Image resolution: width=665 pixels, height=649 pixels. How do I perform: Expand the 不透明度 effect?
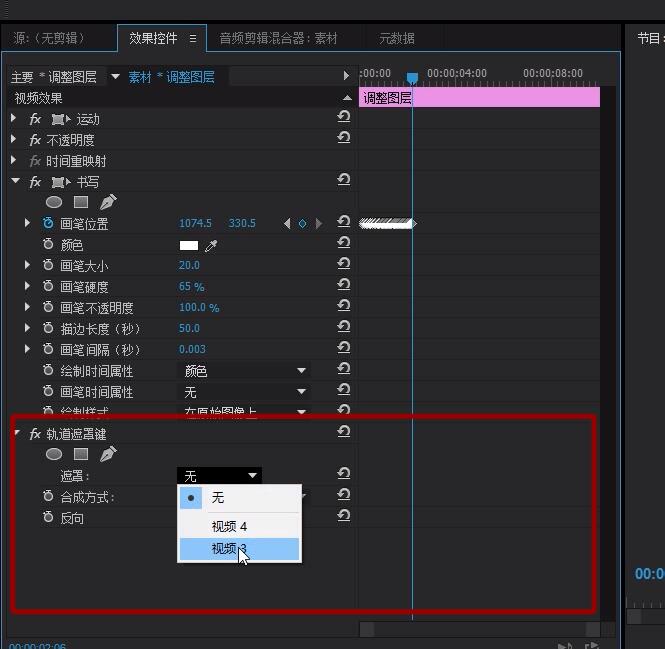[14, 139]
